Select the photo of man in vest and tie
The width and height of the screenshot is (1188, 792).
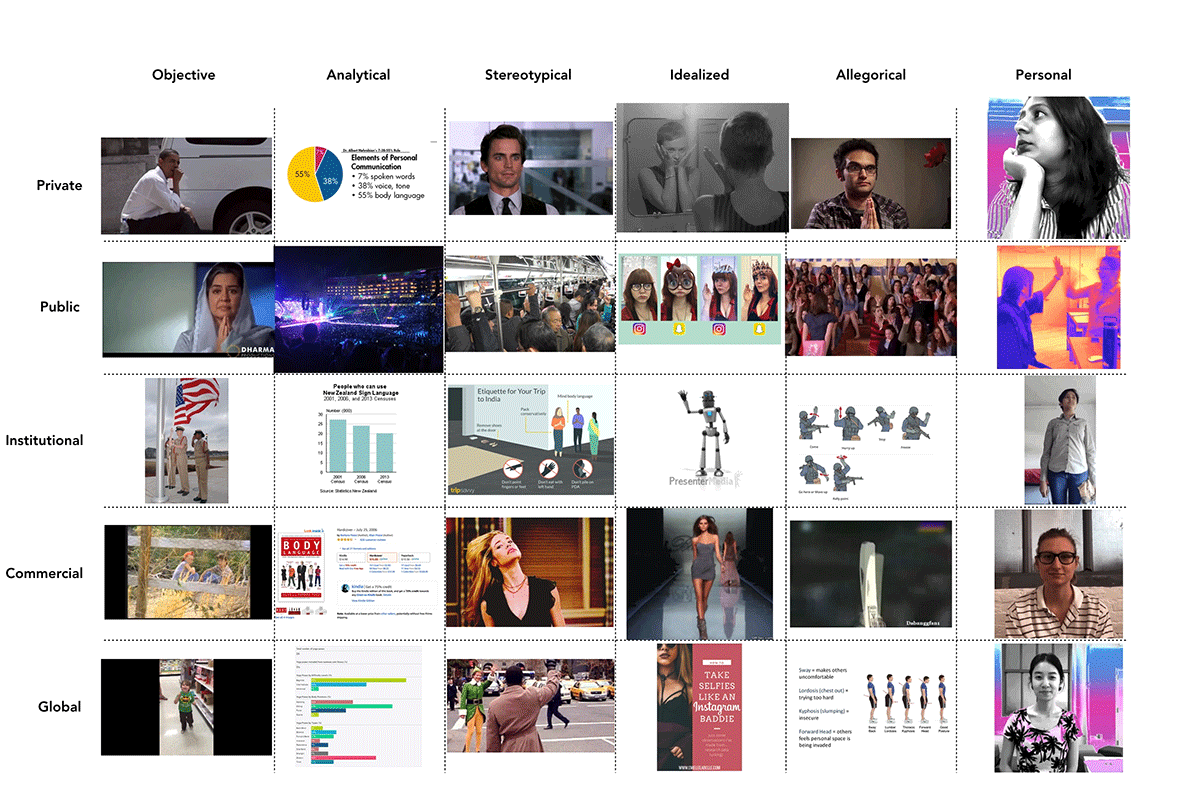tap(531, 168)
